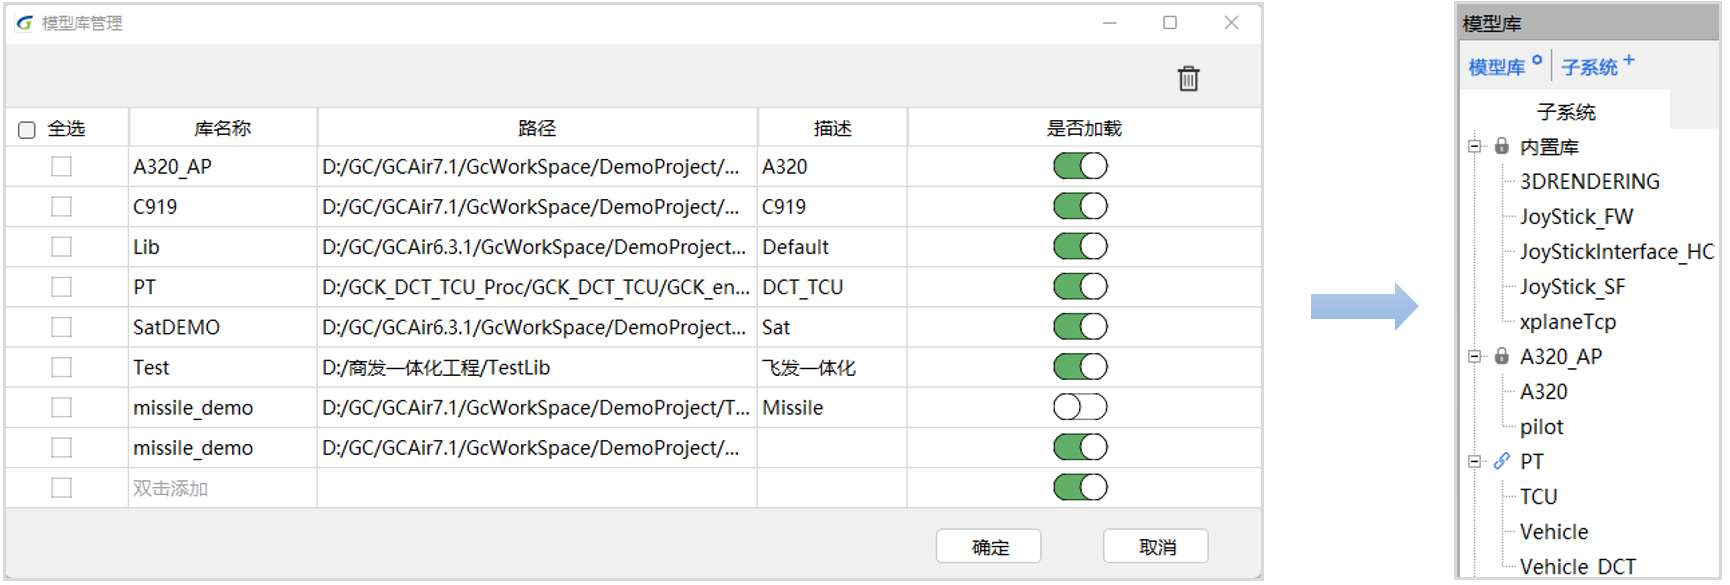The image size is (1730, 585).
Task: Disable loading toggle for A320_AP
Action: [x=1080, y=166]
